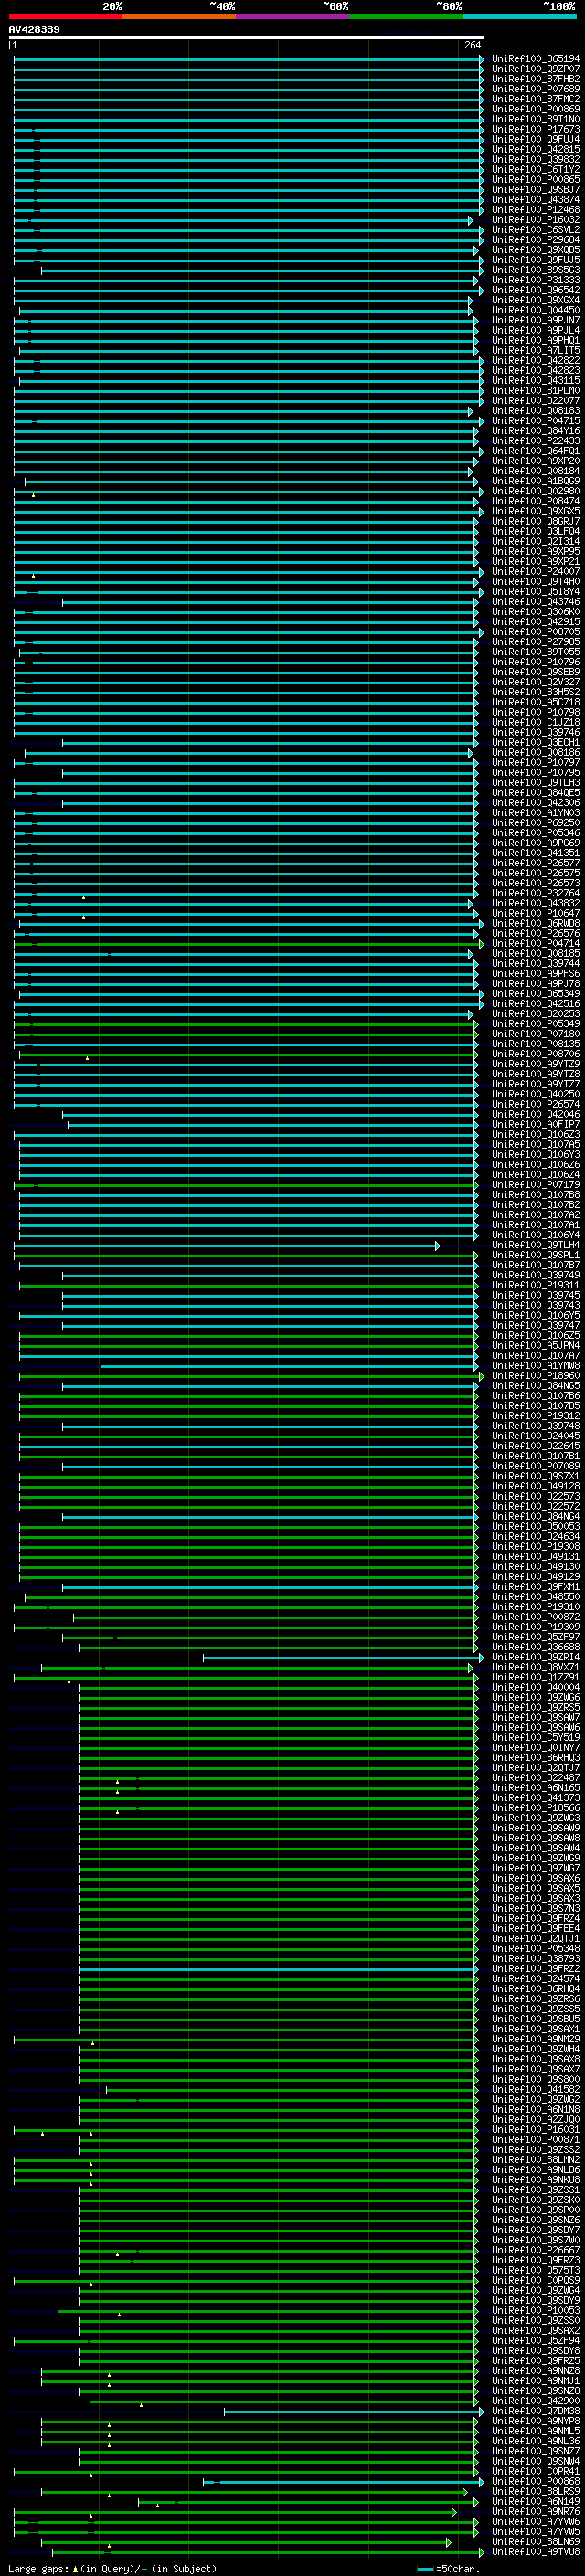Select hit UniRef100_P16032
Viewport: 585px width, 2576px height.
(535, 220)
